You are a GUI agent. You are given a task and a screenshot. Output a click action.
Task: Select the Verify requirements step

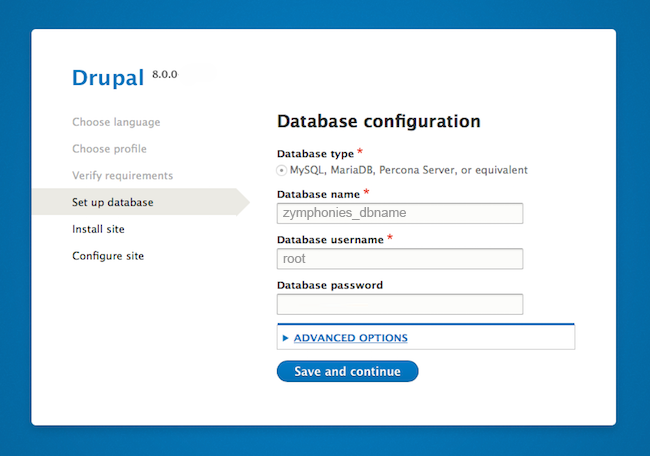[123, 175]
